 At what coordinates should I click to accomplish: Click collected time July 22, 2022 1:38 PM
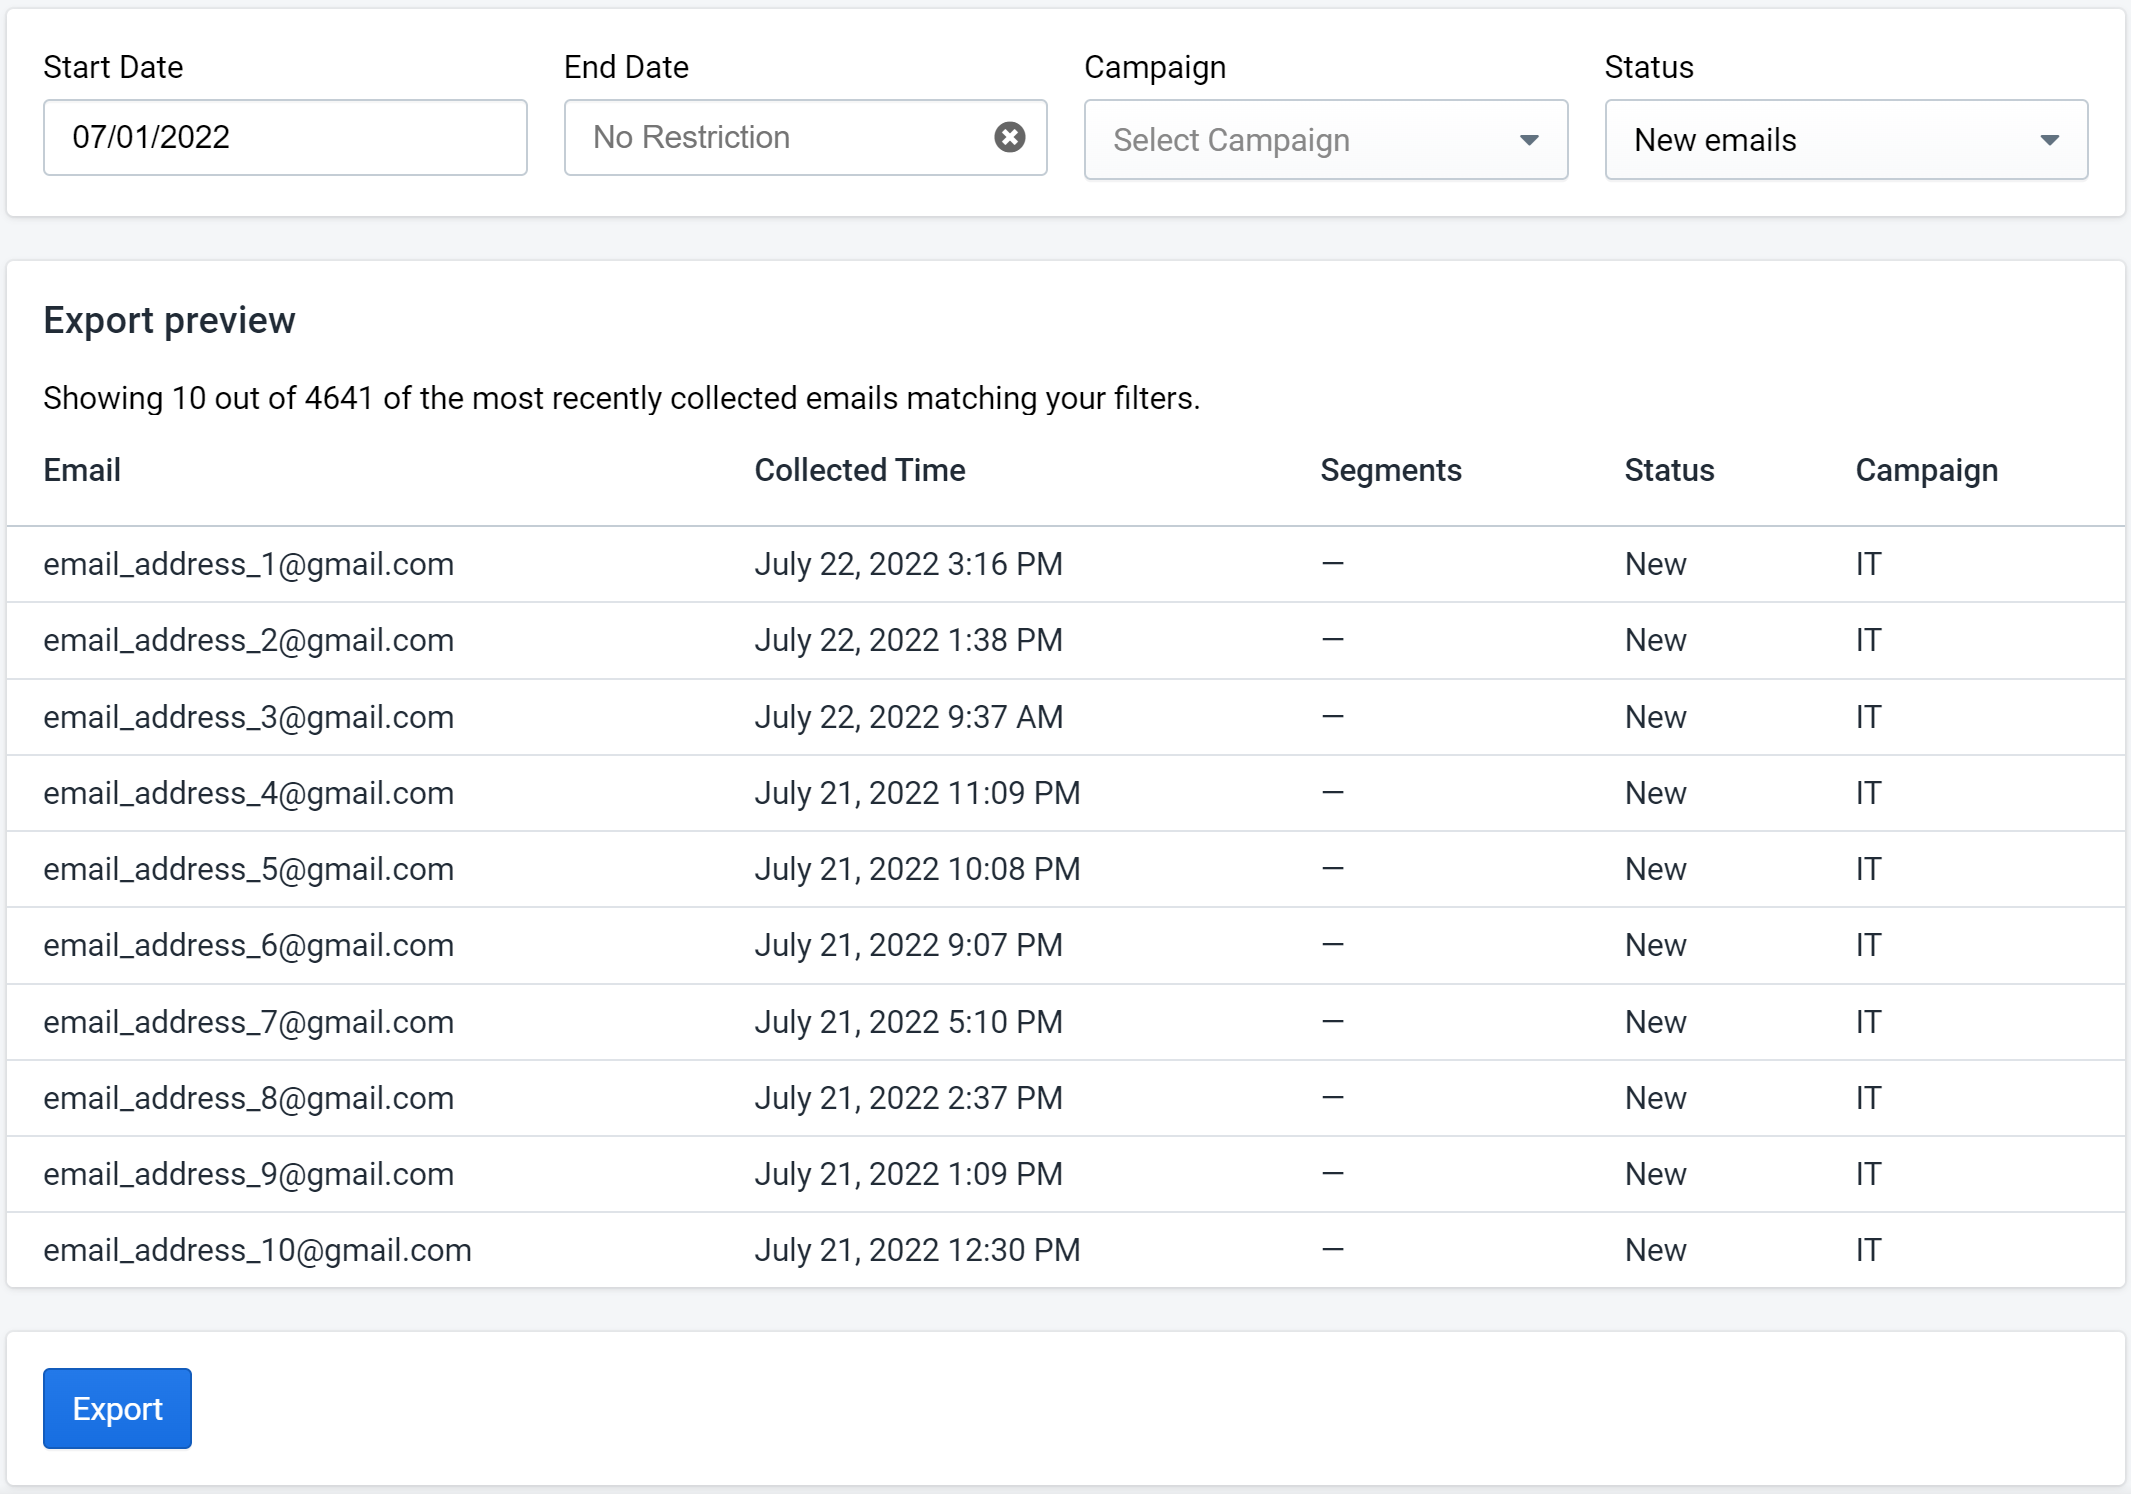point(908,640)
